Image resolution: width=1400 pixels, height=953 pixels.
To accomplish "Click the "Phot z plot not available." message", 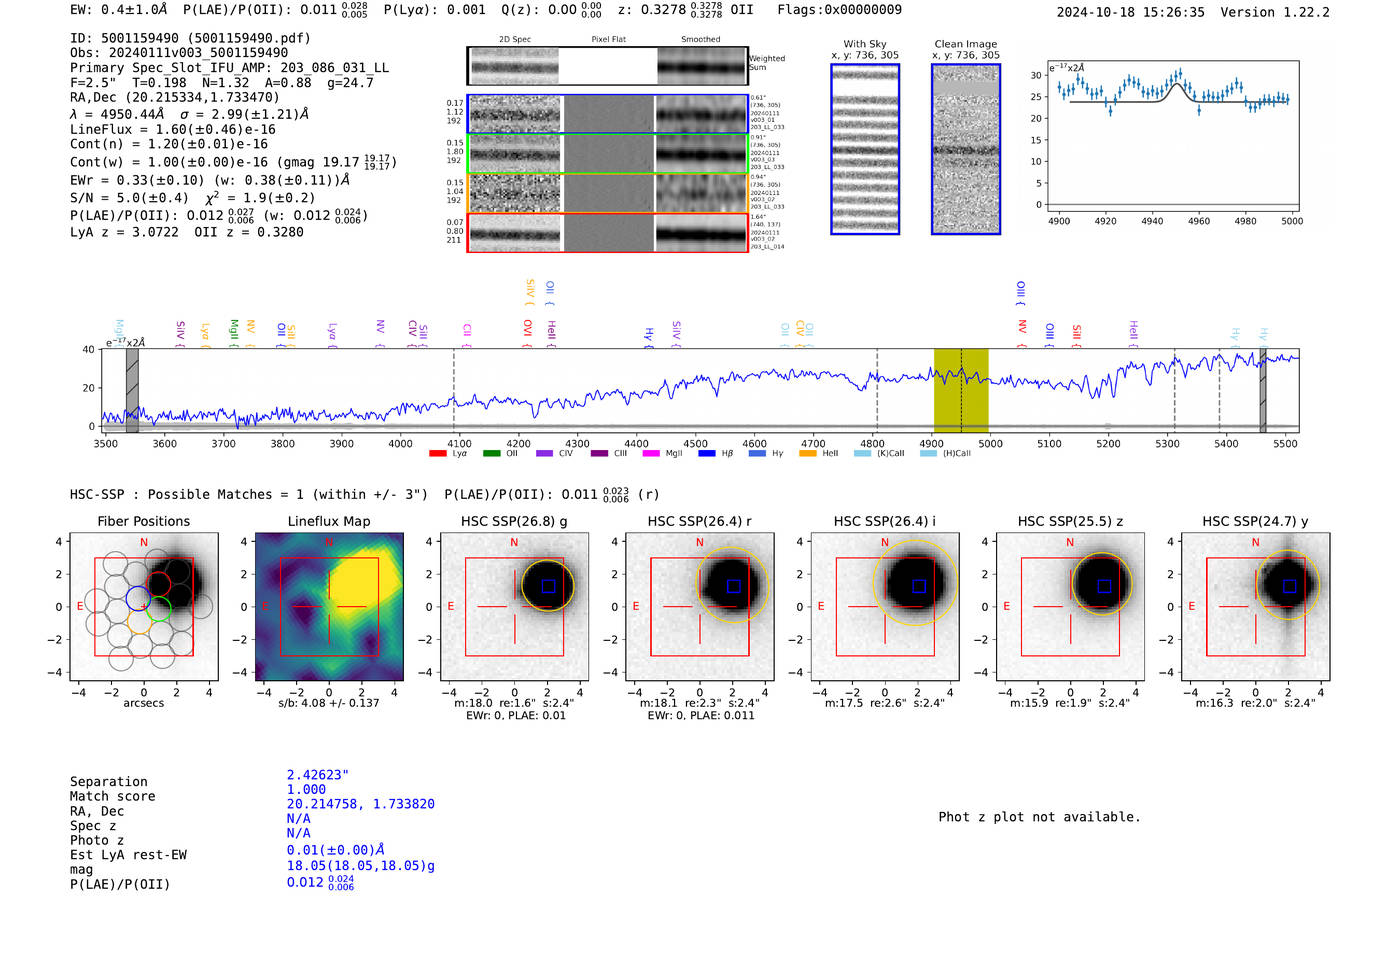I will point(1039,817).
